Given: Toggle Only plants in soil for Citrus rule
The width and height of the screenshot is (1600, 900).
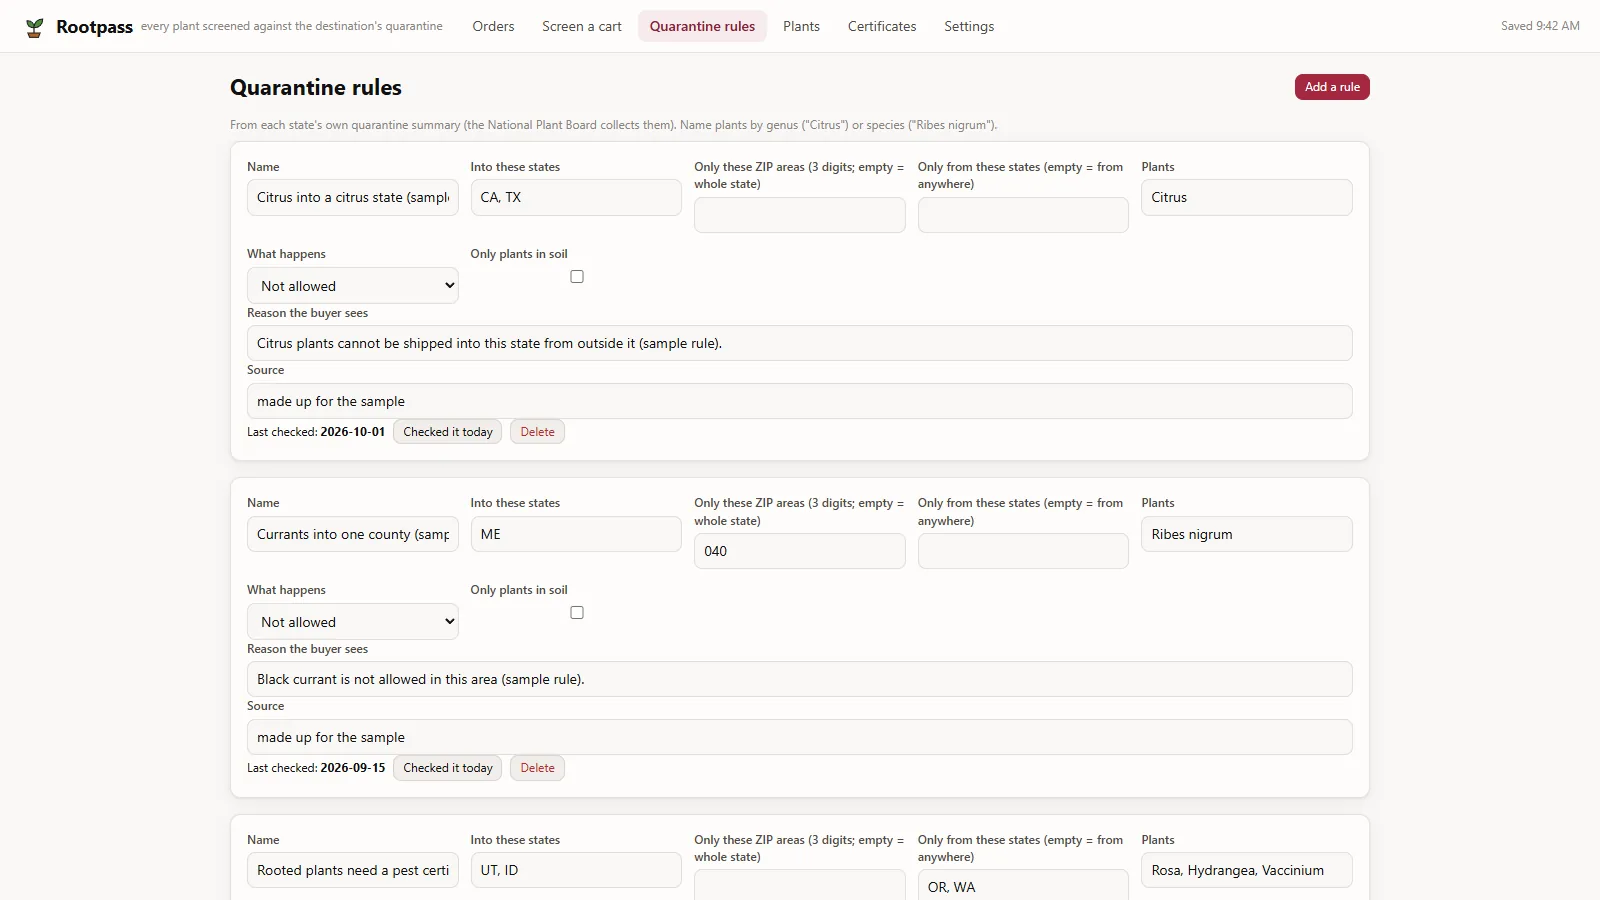Looking at the screenshot, I should pyautogui.click(x=577, y=277).
